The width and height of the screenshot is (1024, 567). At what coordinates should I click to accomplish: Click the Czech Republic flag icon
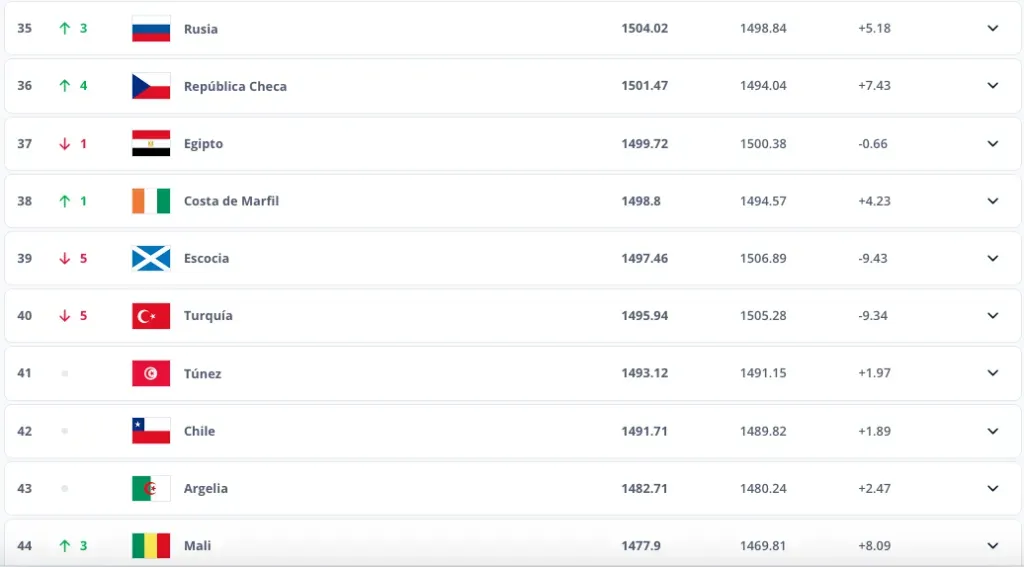pos(151,86)
